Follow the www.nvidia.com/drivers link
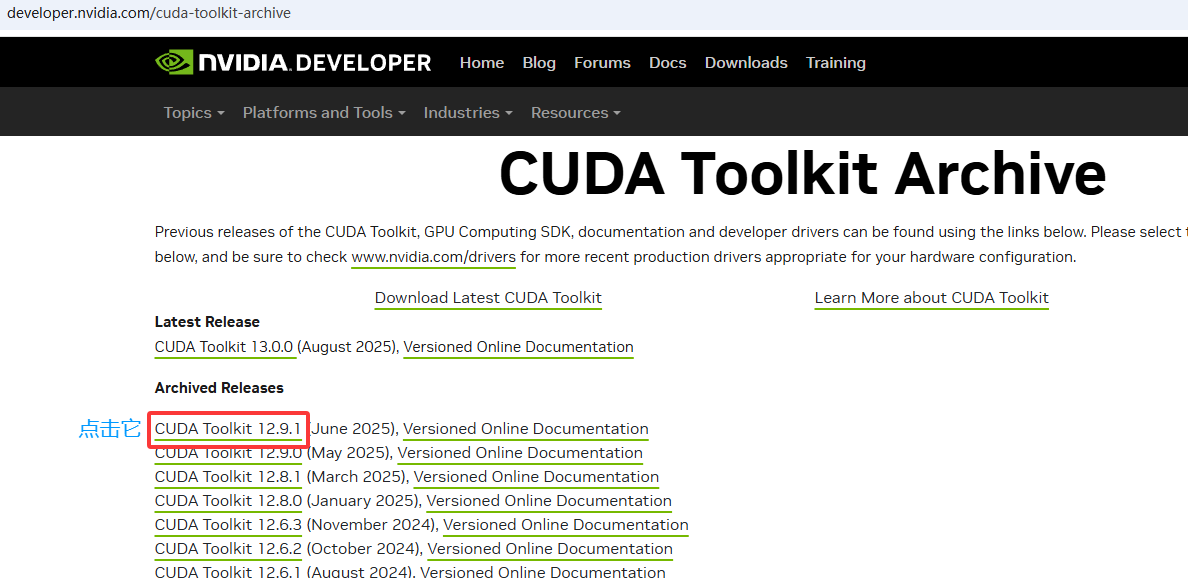The width and height of the screenshot is (1188, 578). 433,258
